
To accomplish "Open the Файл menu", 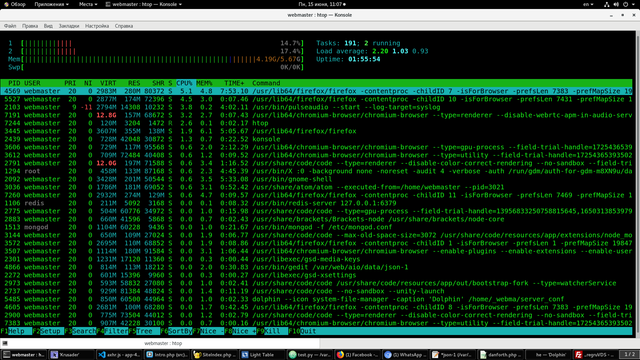I will (x=10, y=26).
